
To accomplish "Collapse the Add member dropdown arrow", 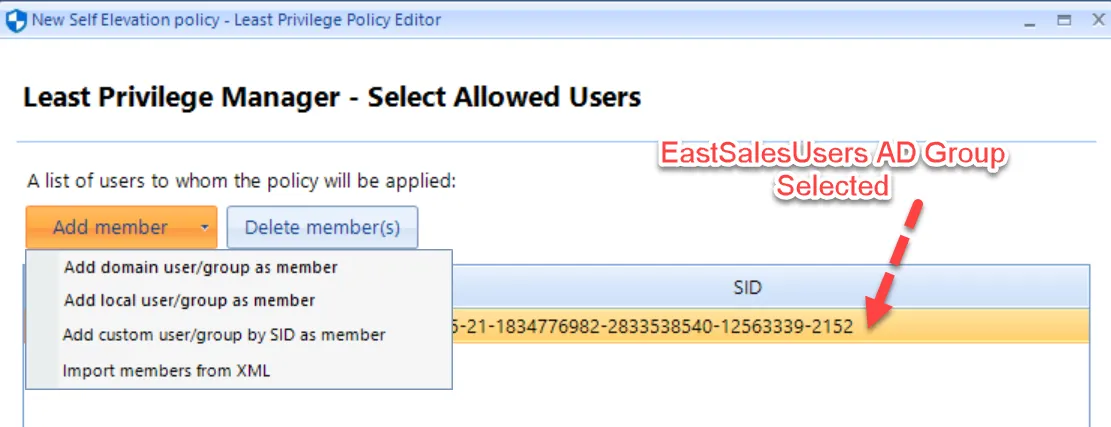I will (x=205, y=228).
